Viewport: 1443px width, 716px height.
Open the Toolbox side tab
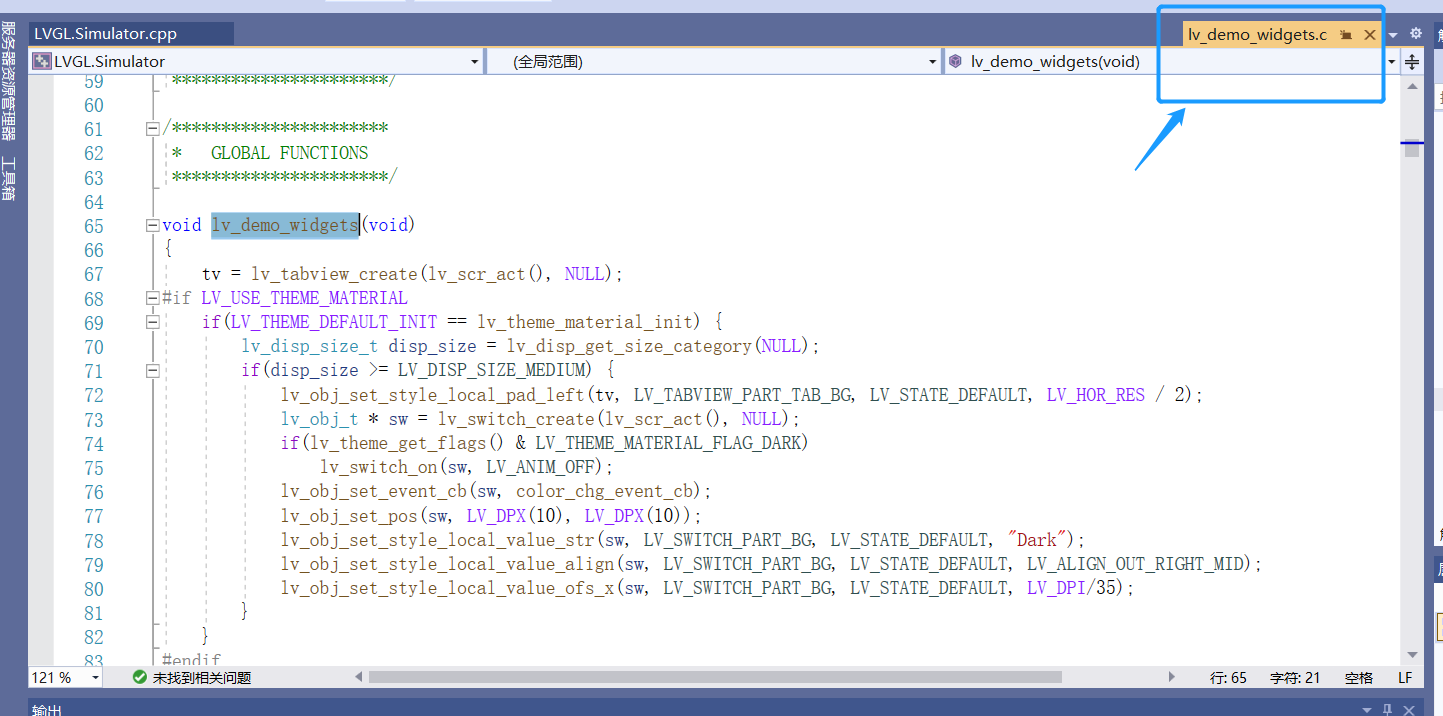click(x=8, y=178)
